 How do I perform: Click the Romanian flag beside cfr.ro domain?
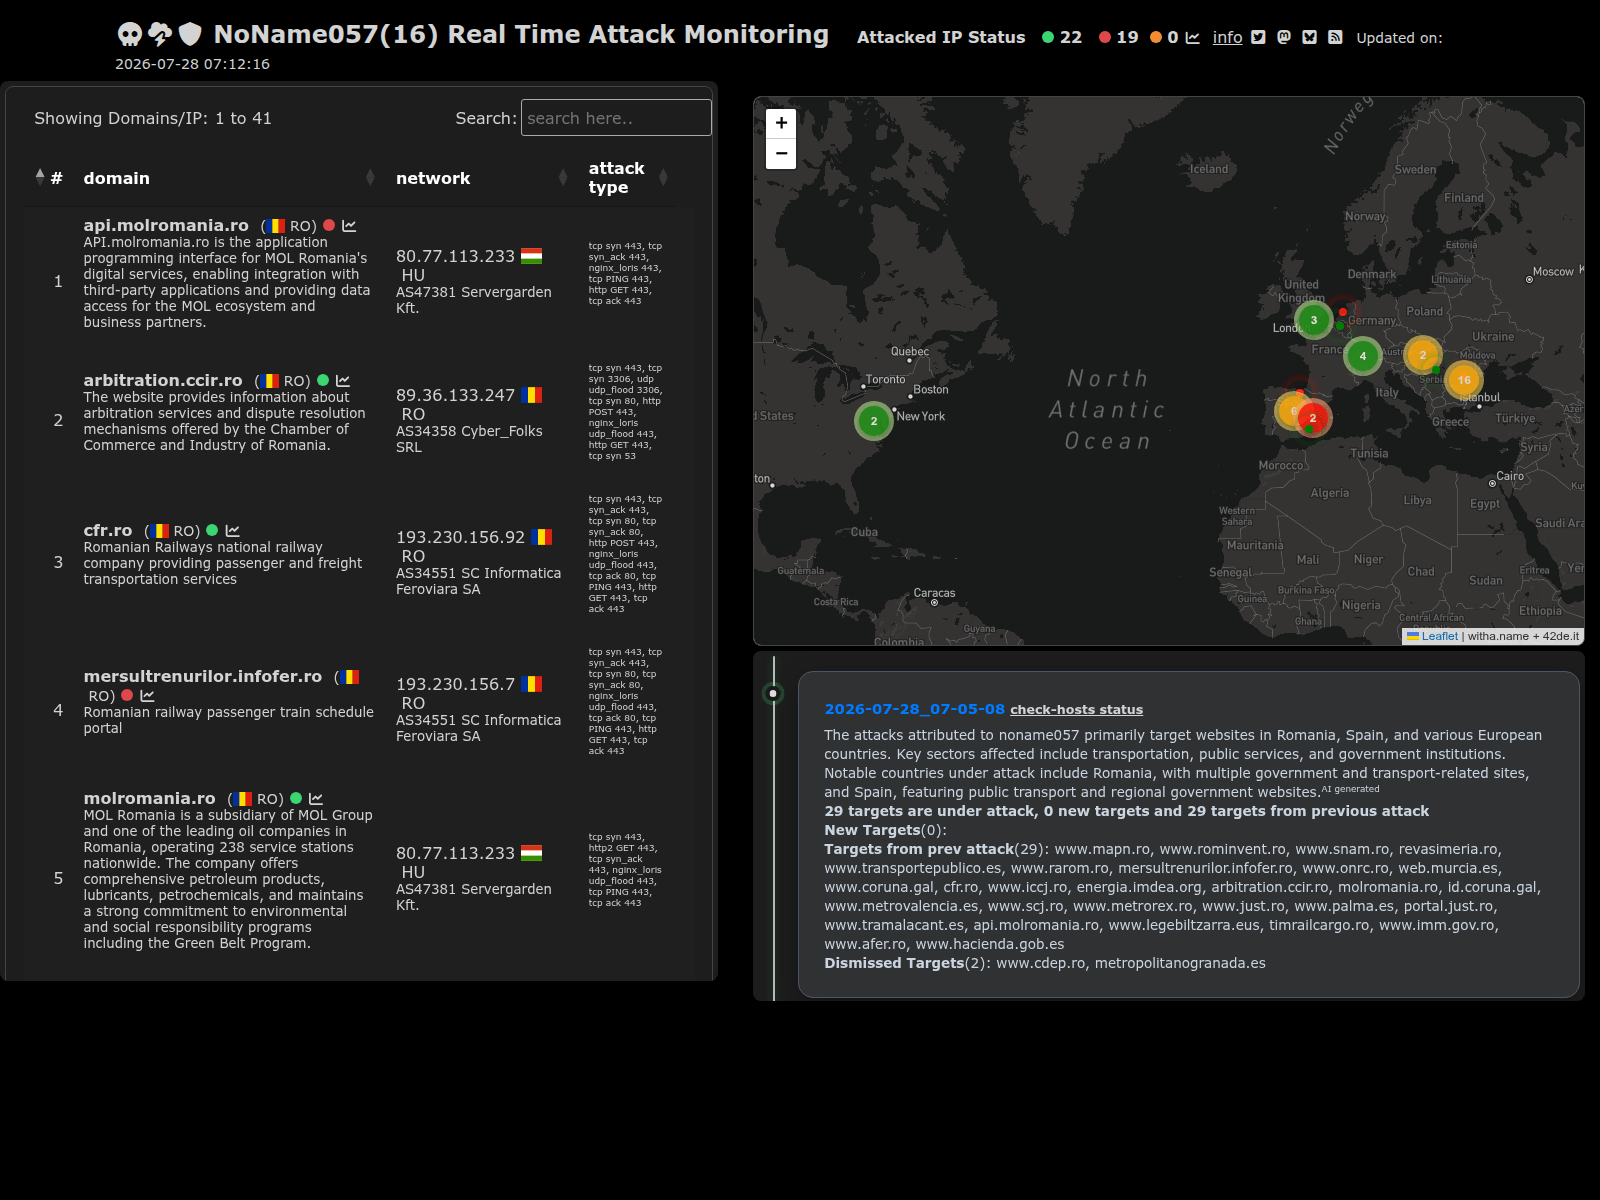(159, 531)
